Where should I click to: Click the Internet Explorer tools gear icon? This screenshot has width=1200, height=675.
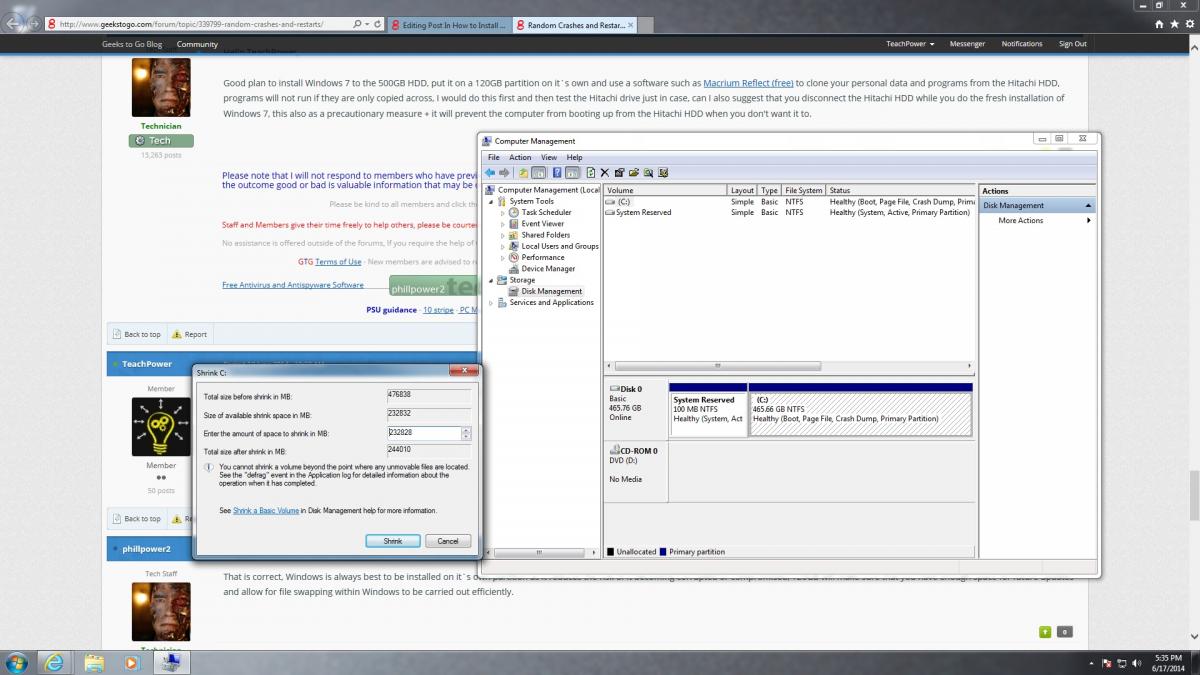point(1188,23)
